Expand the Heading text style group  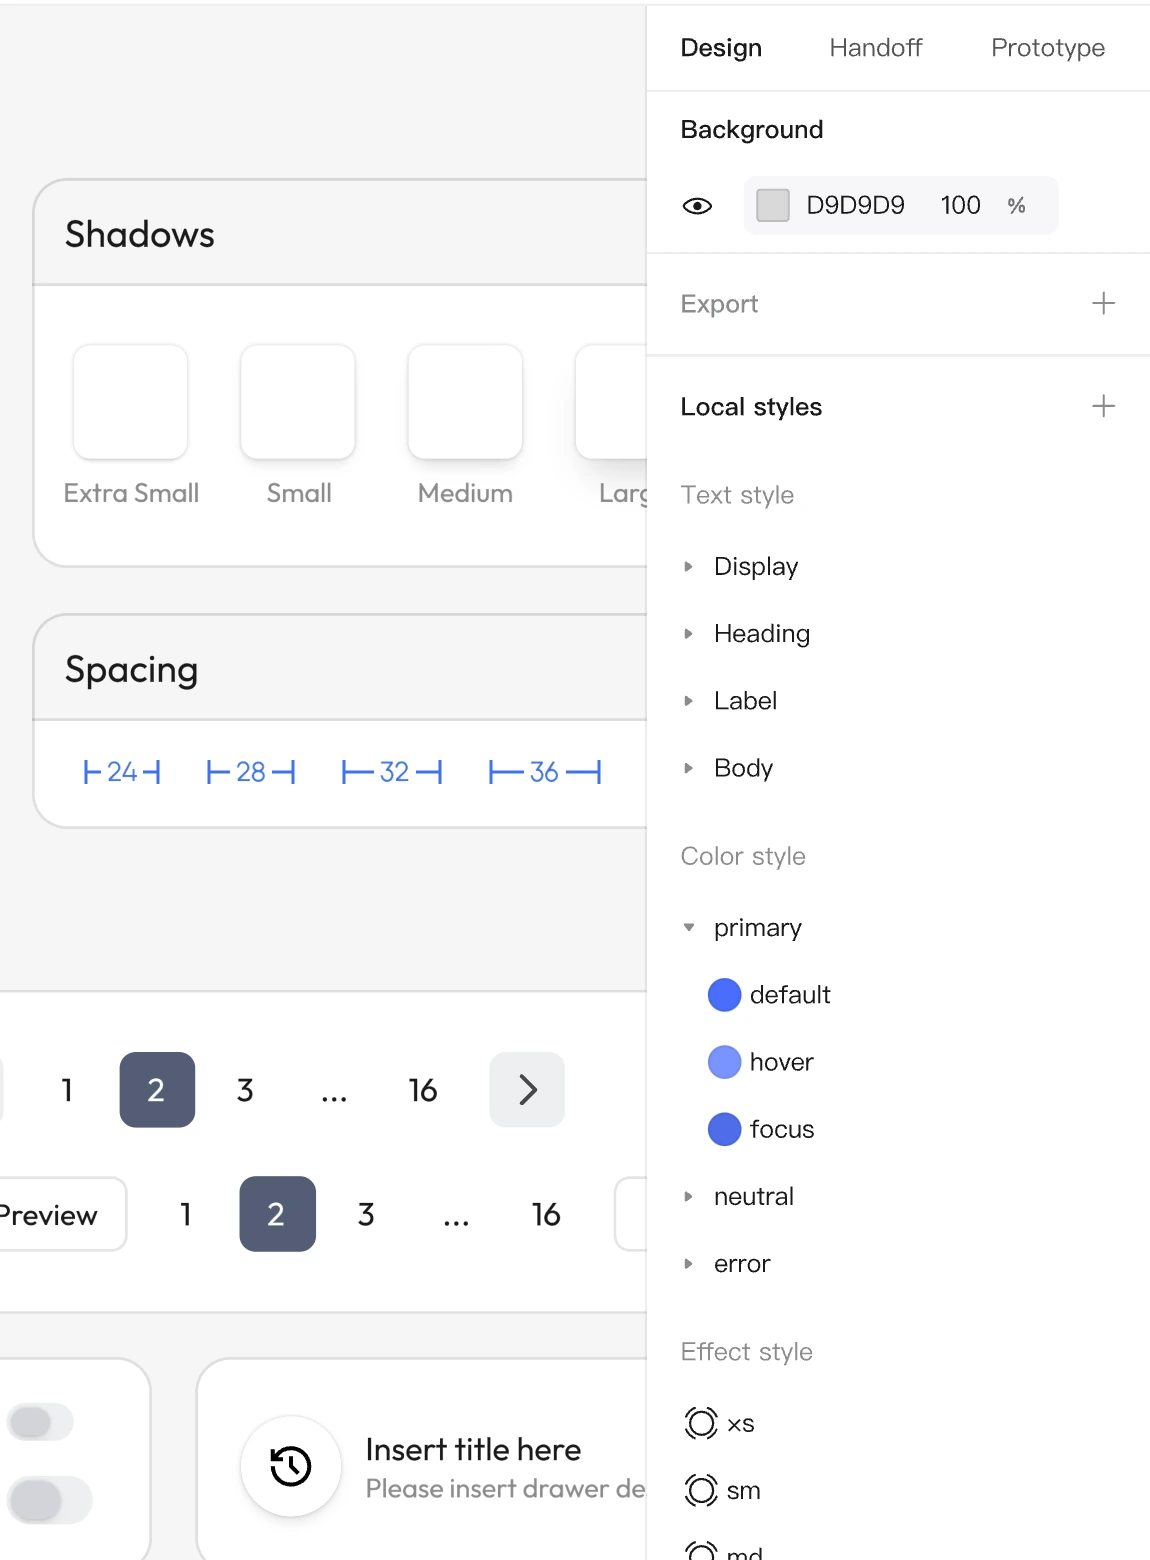click(x=688, y=633)
